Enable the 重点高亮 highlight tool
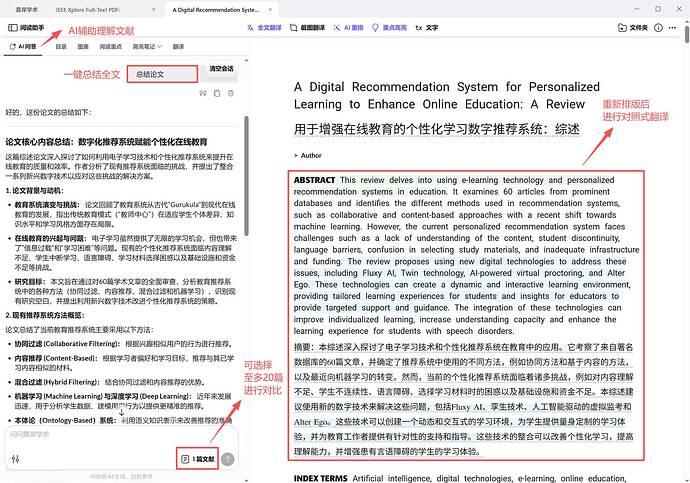Screen dimensions: 690x483 click(x=389, y=28)
